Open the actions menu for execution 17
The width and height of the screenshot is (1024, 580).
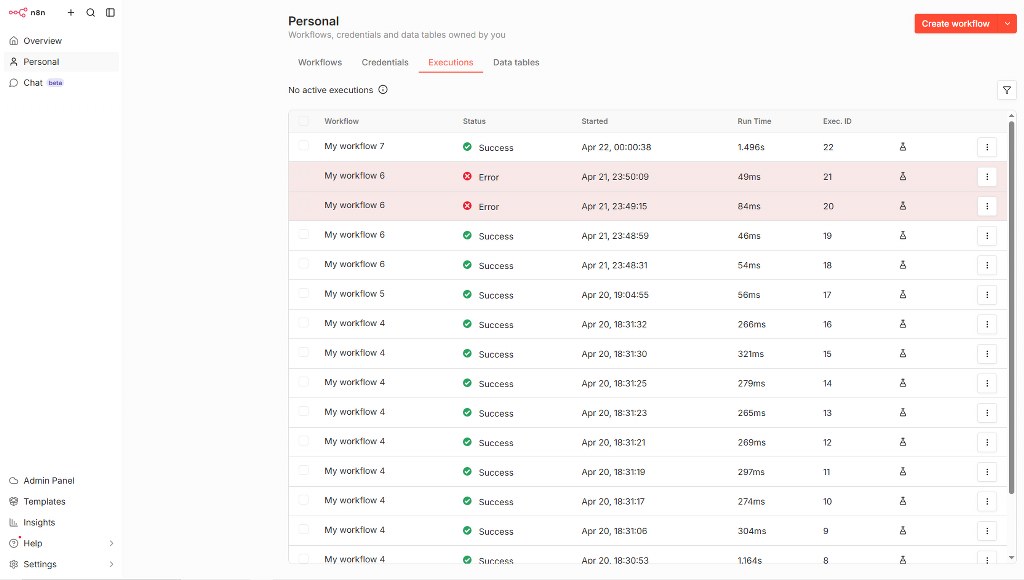click(987, 295)
